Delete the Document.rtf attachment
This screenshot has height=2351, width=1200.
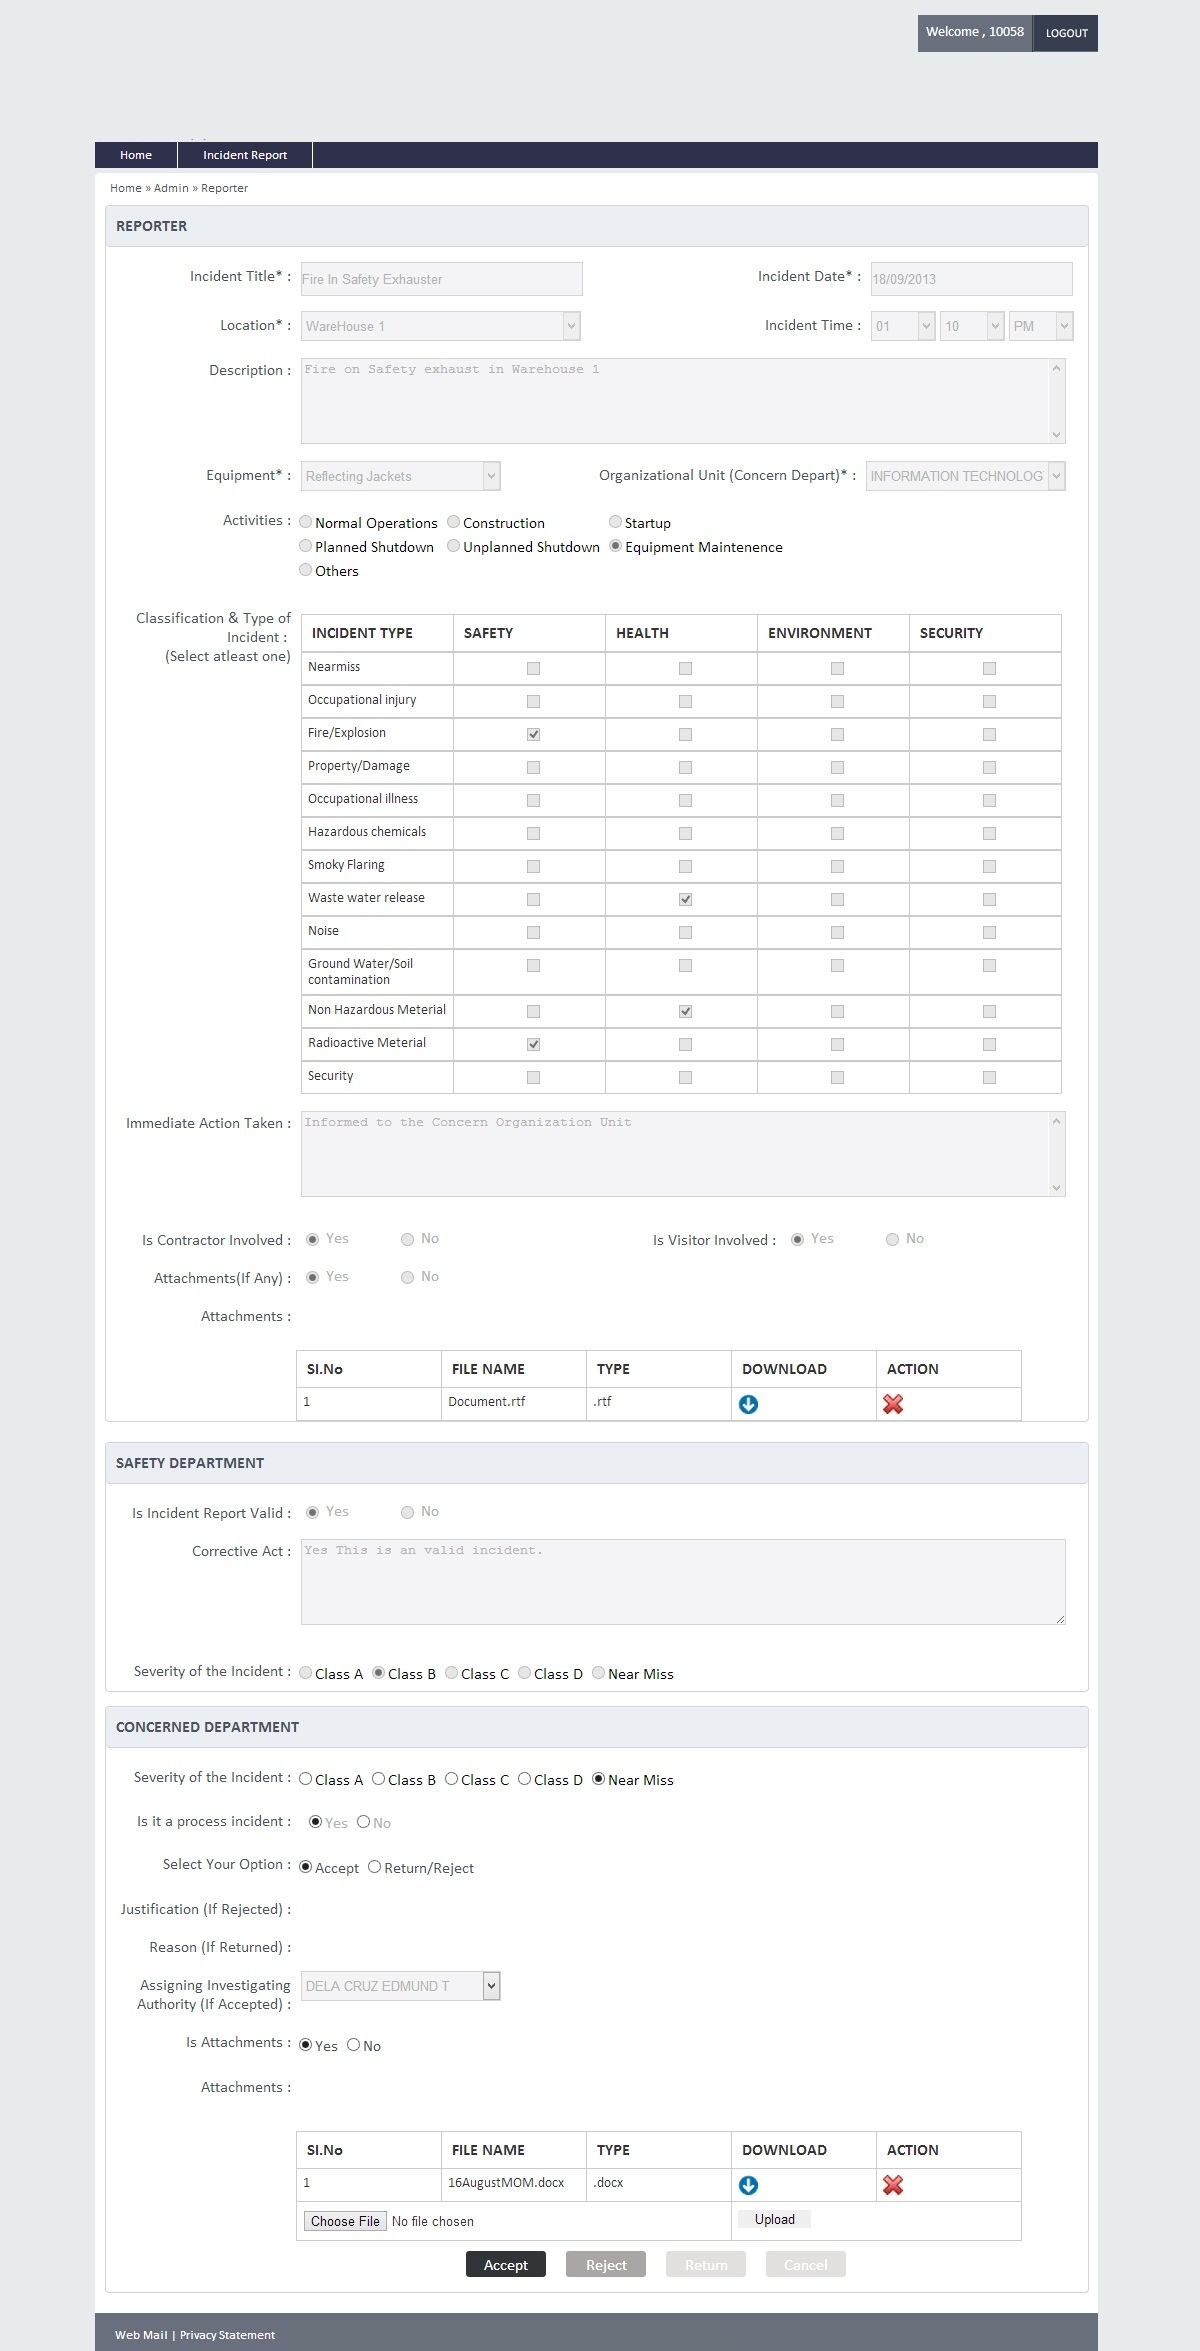(x=893, y=1404)
